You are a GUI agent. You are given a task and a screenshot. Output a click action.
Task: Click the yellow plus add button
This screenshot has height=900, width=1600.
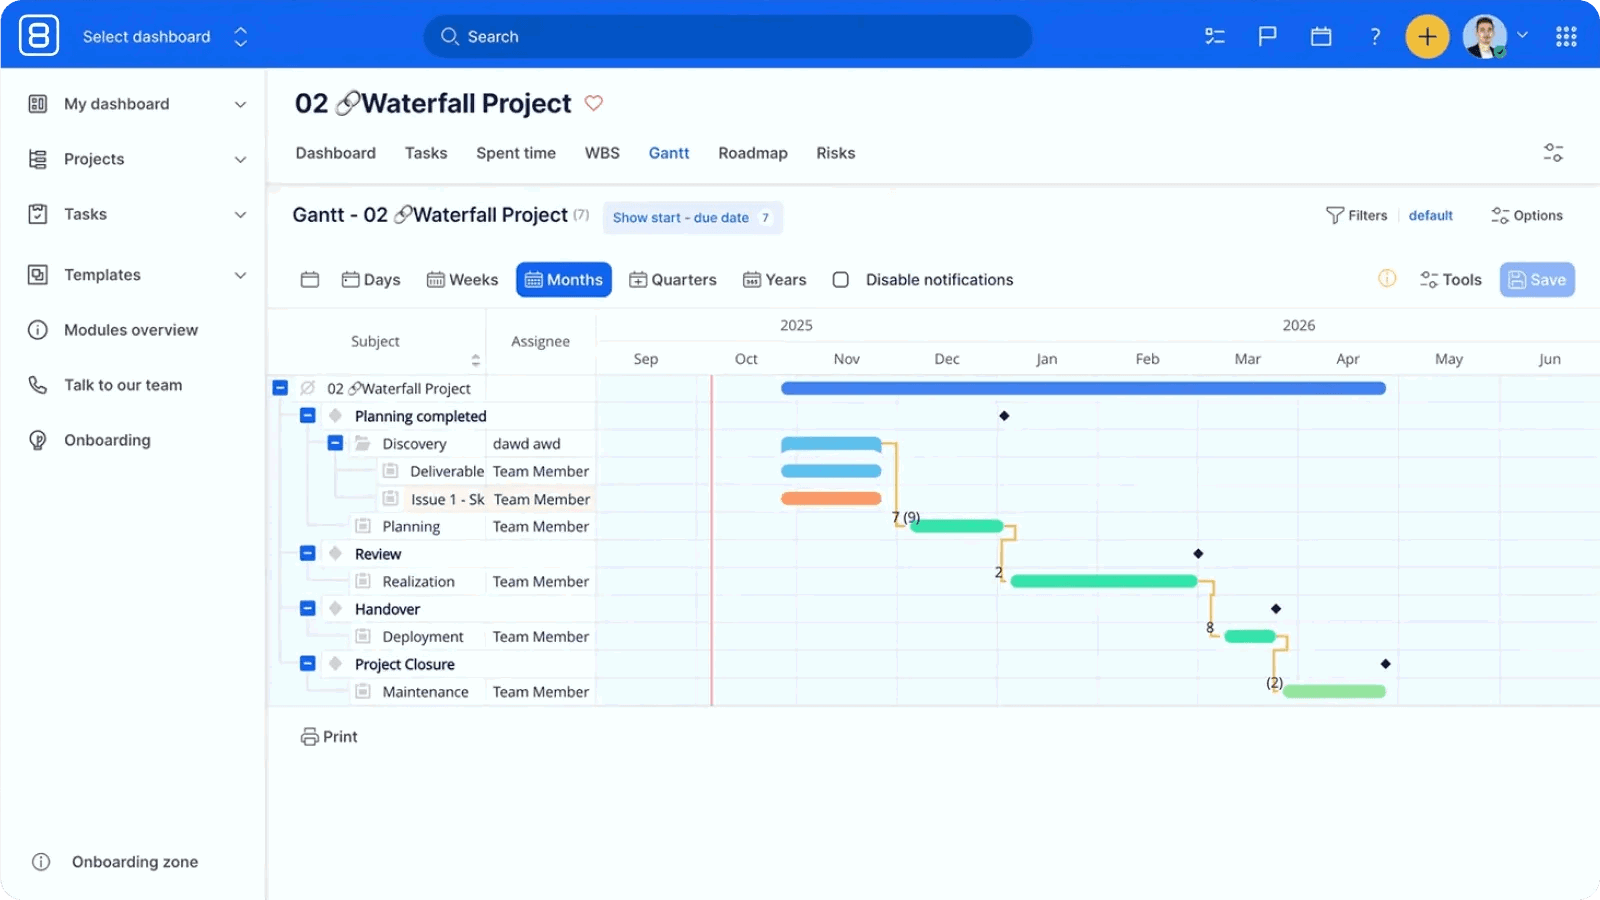point(1427,37)
